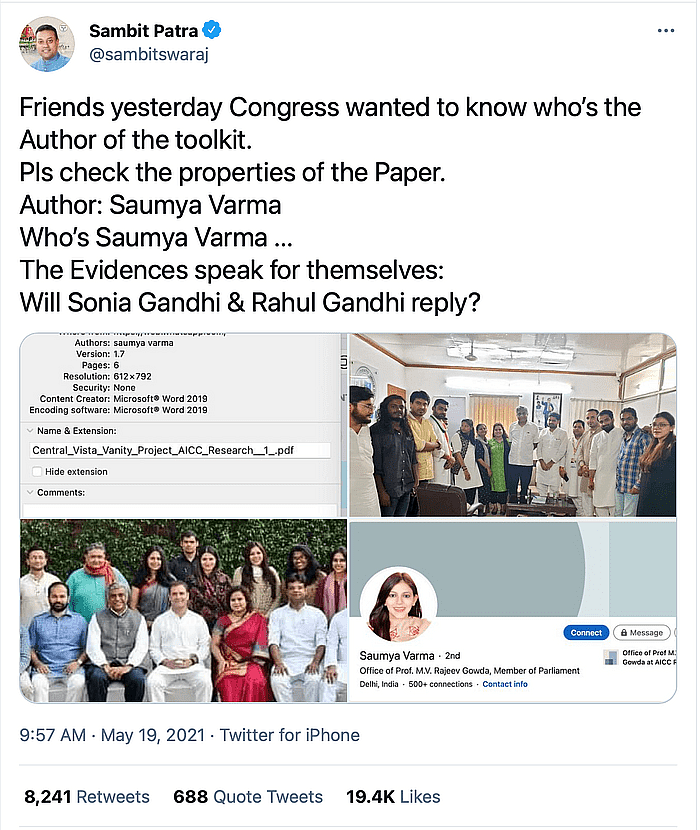Click the lock icon on the Message button

pyautogui.click(x=621, y=632)
